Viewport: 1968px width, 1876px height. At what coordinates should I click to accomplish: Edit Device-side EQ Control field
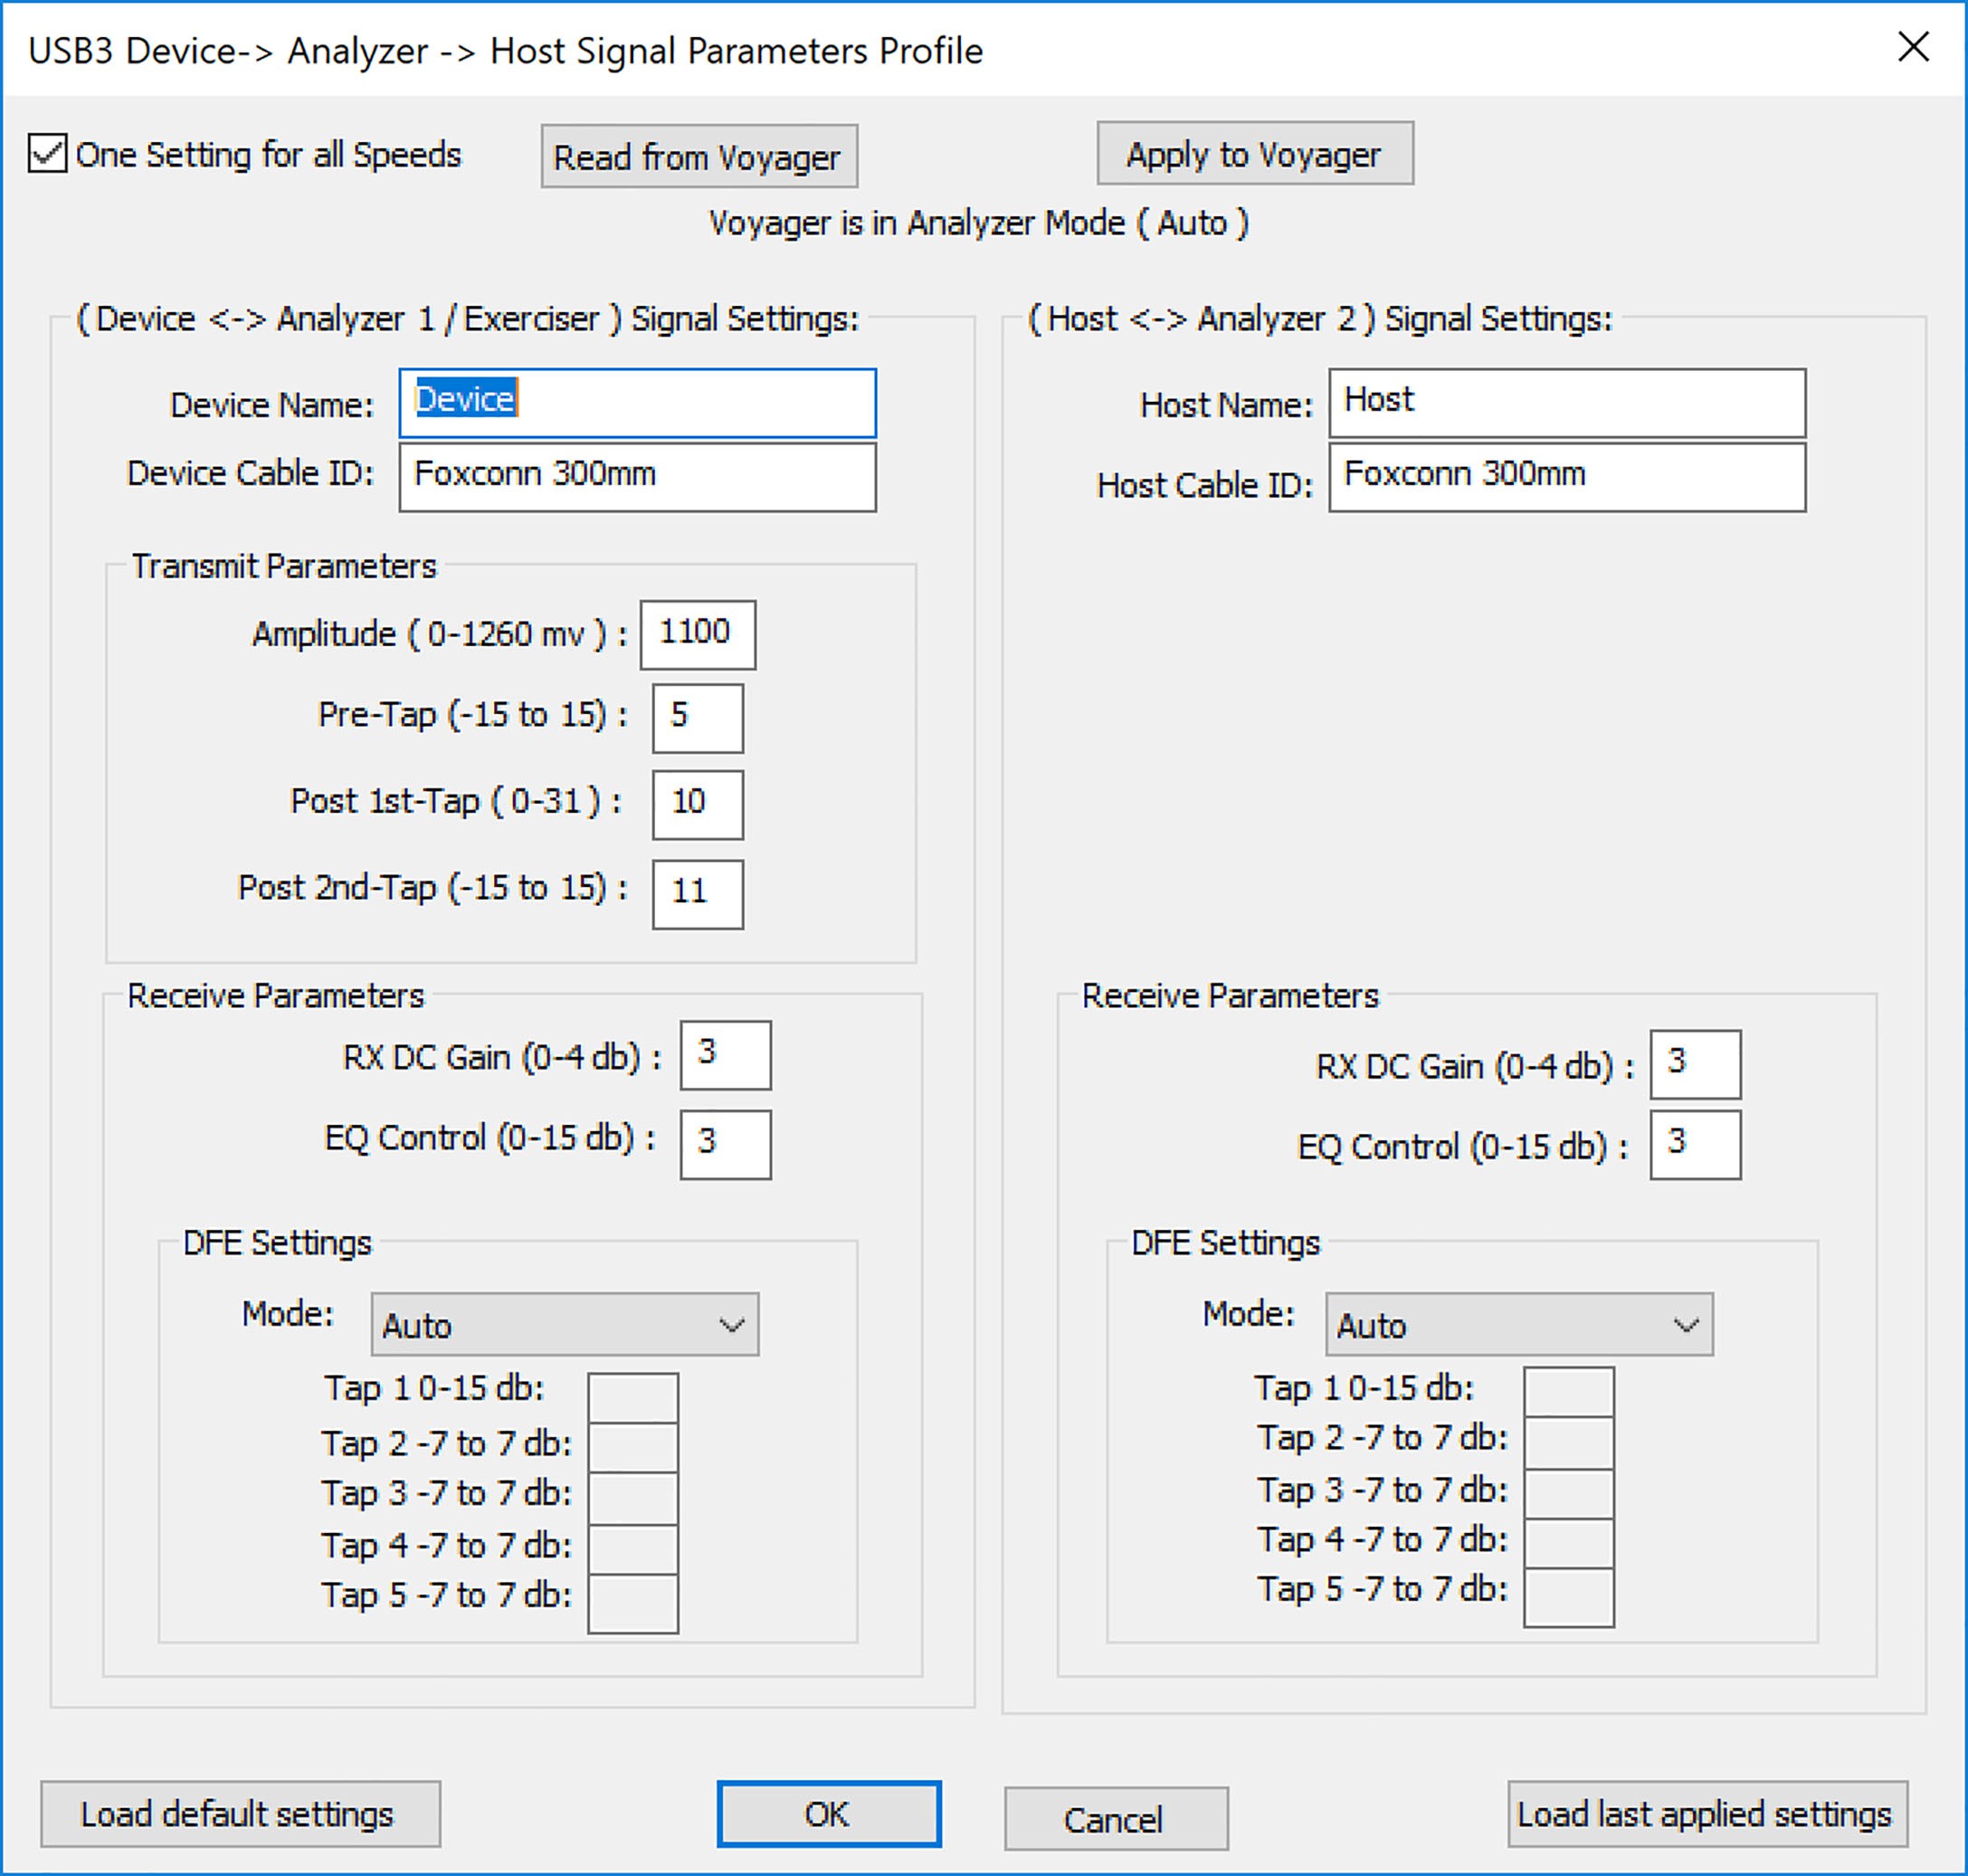[x=726, y=1145]
